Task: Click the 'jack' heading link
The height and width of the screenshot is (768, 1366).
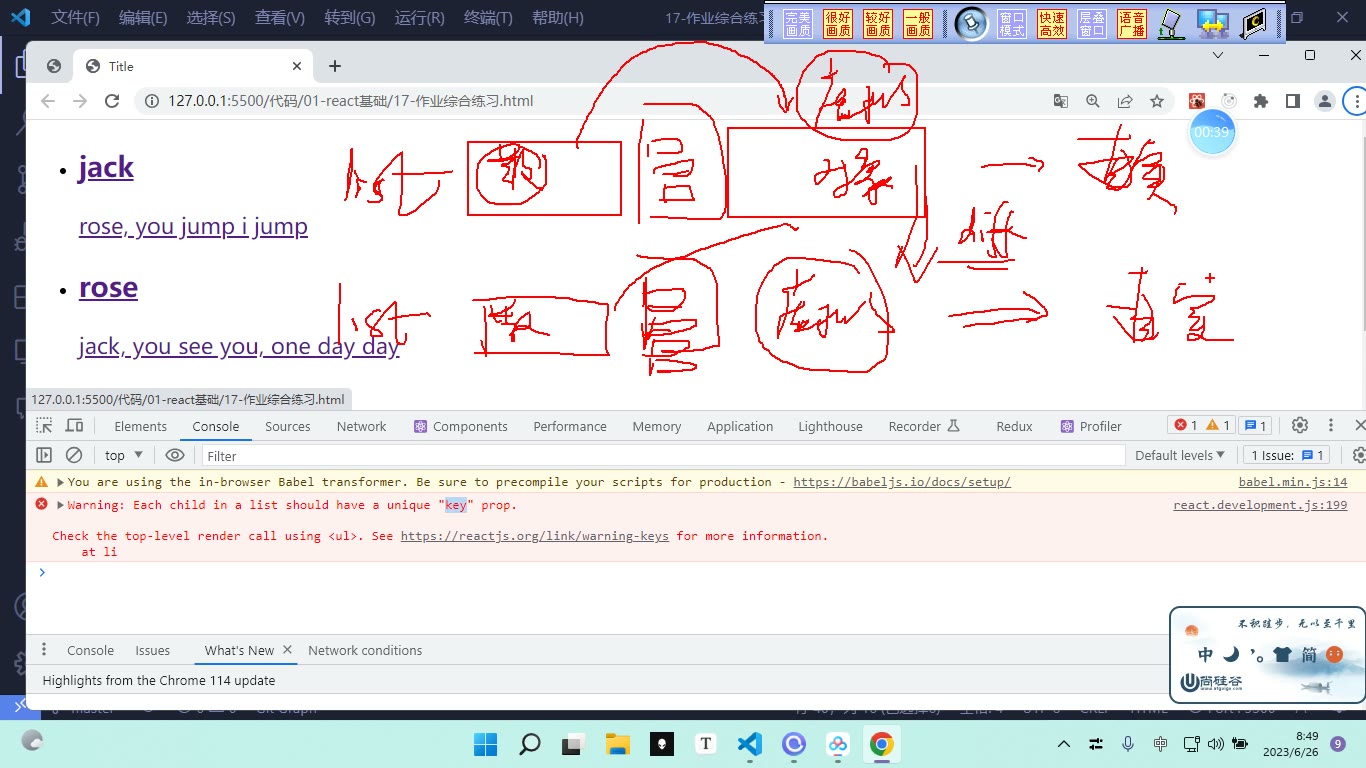Action: tap(106, 167)
